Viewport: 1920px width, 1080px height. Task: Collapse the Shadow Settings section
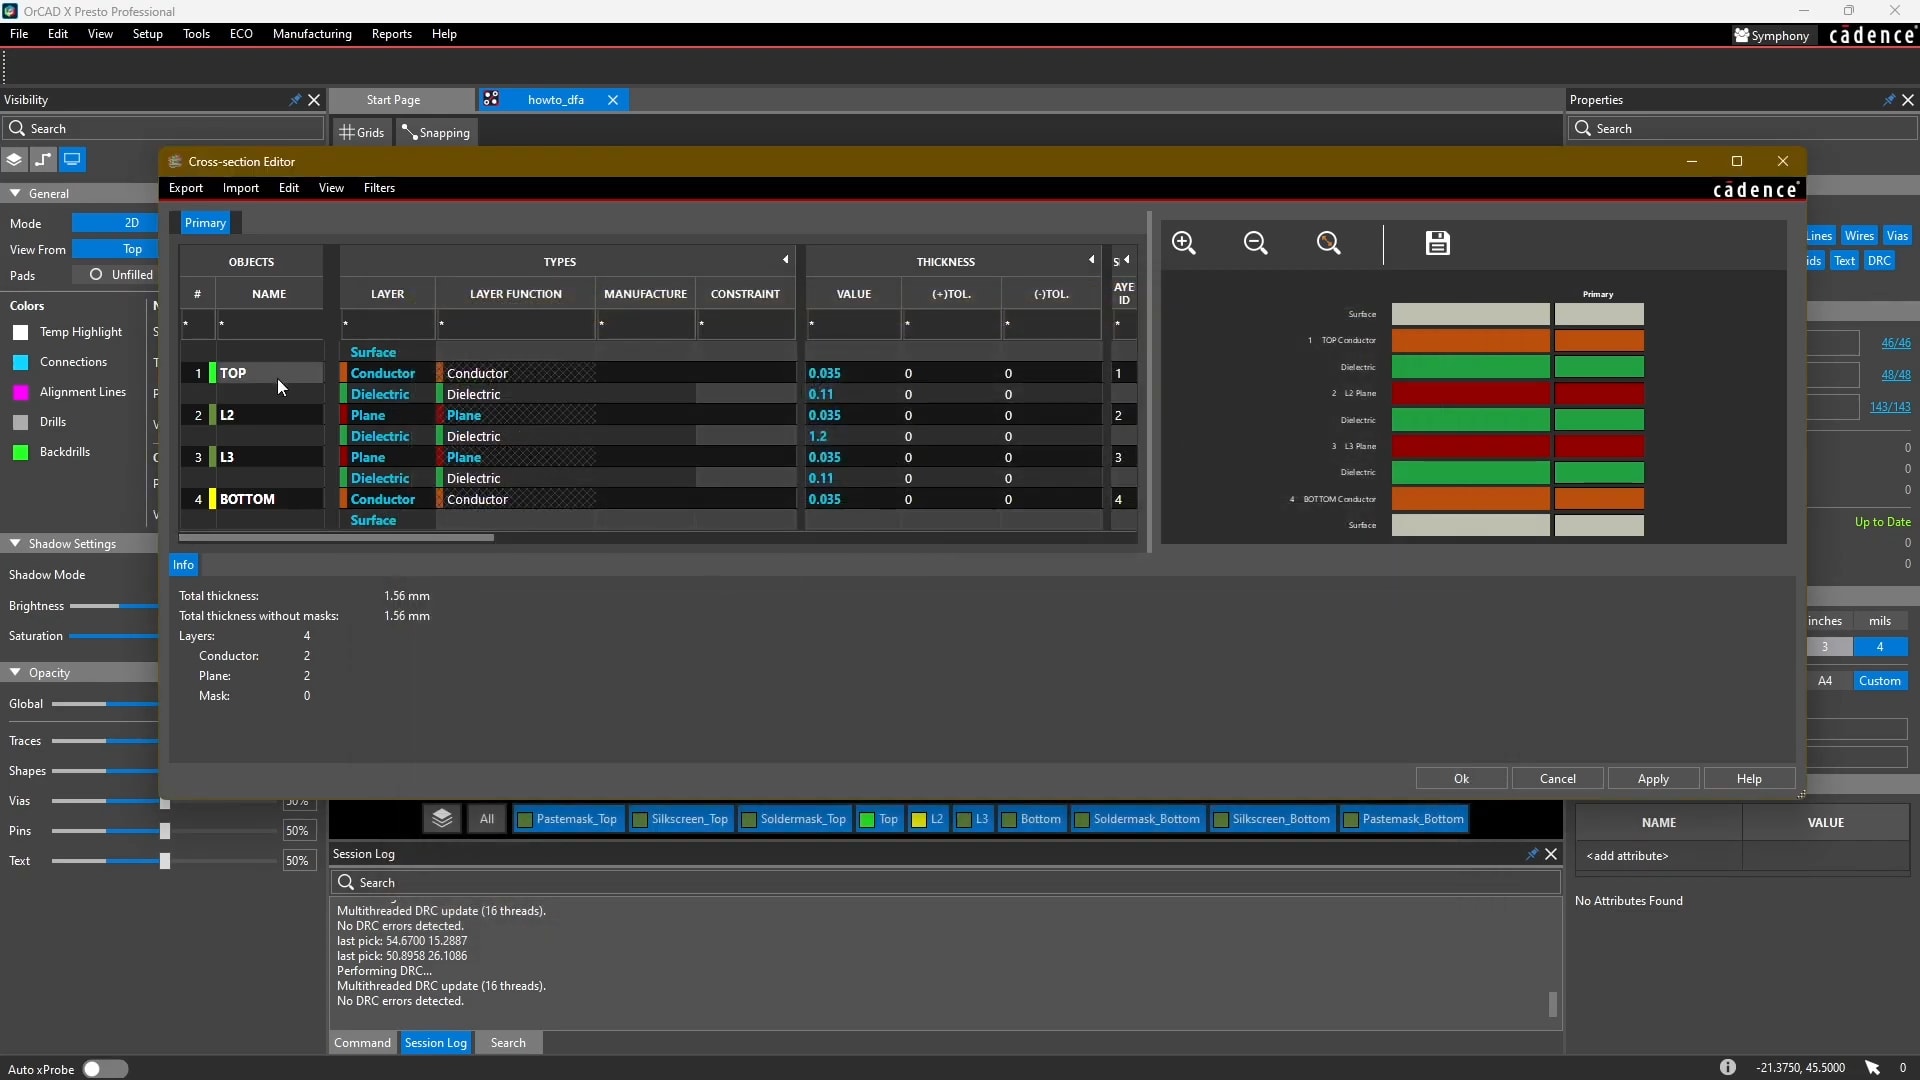click(16, 543)
